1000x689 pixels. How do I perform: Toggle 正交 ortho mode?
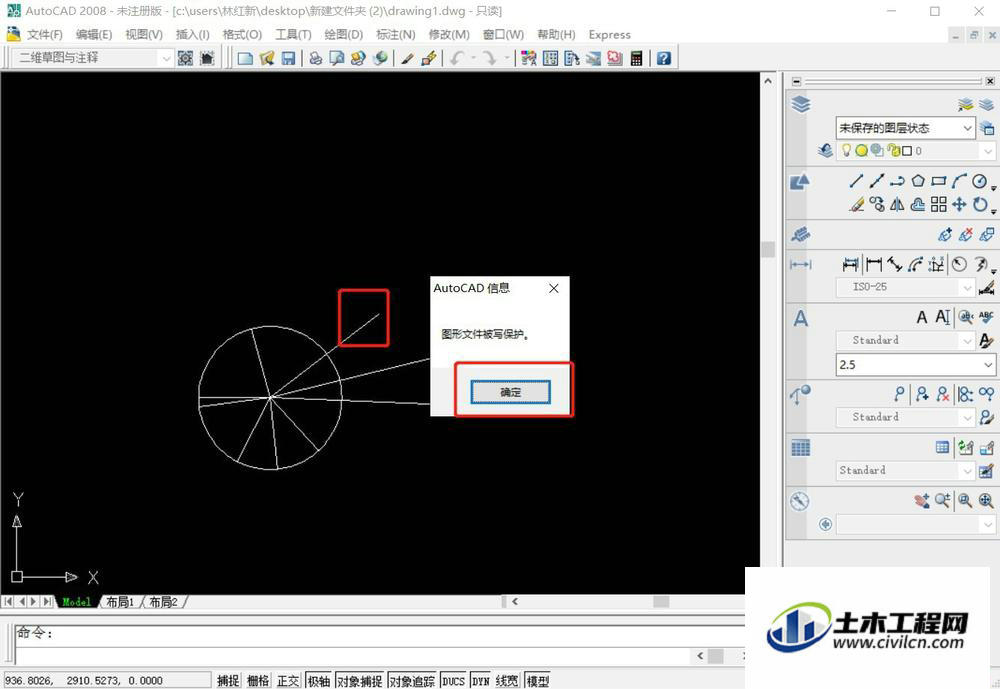click(x=288, y=681)
